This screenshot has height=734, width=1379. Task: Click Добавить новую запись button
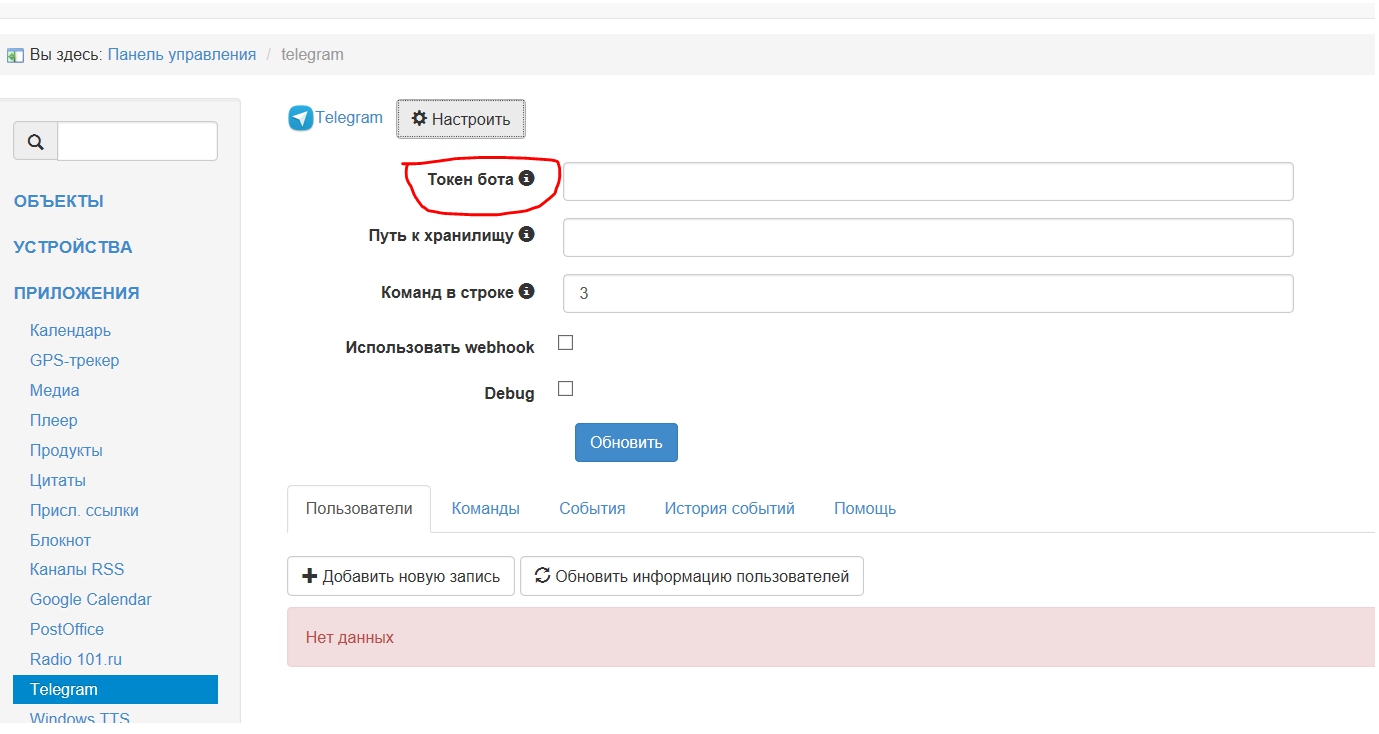click(401, 576)
